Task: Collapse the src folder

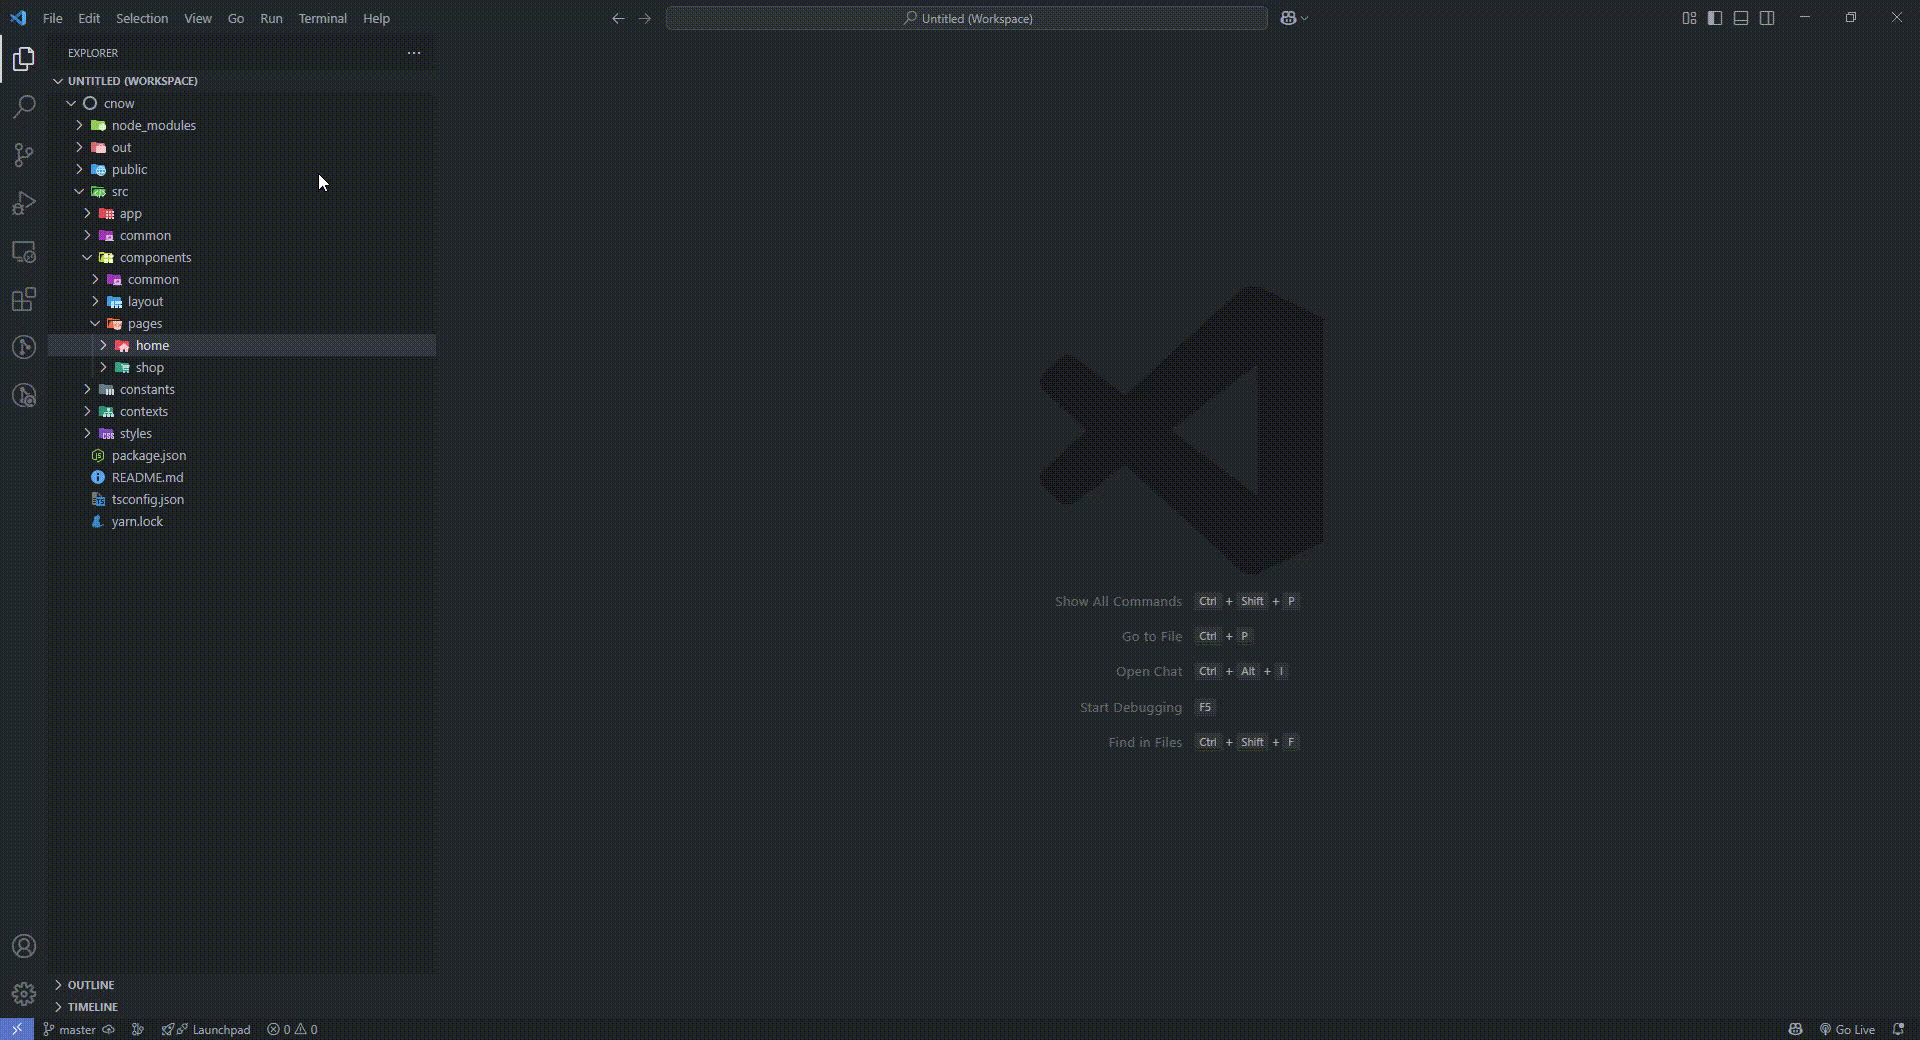Action: 242,191
